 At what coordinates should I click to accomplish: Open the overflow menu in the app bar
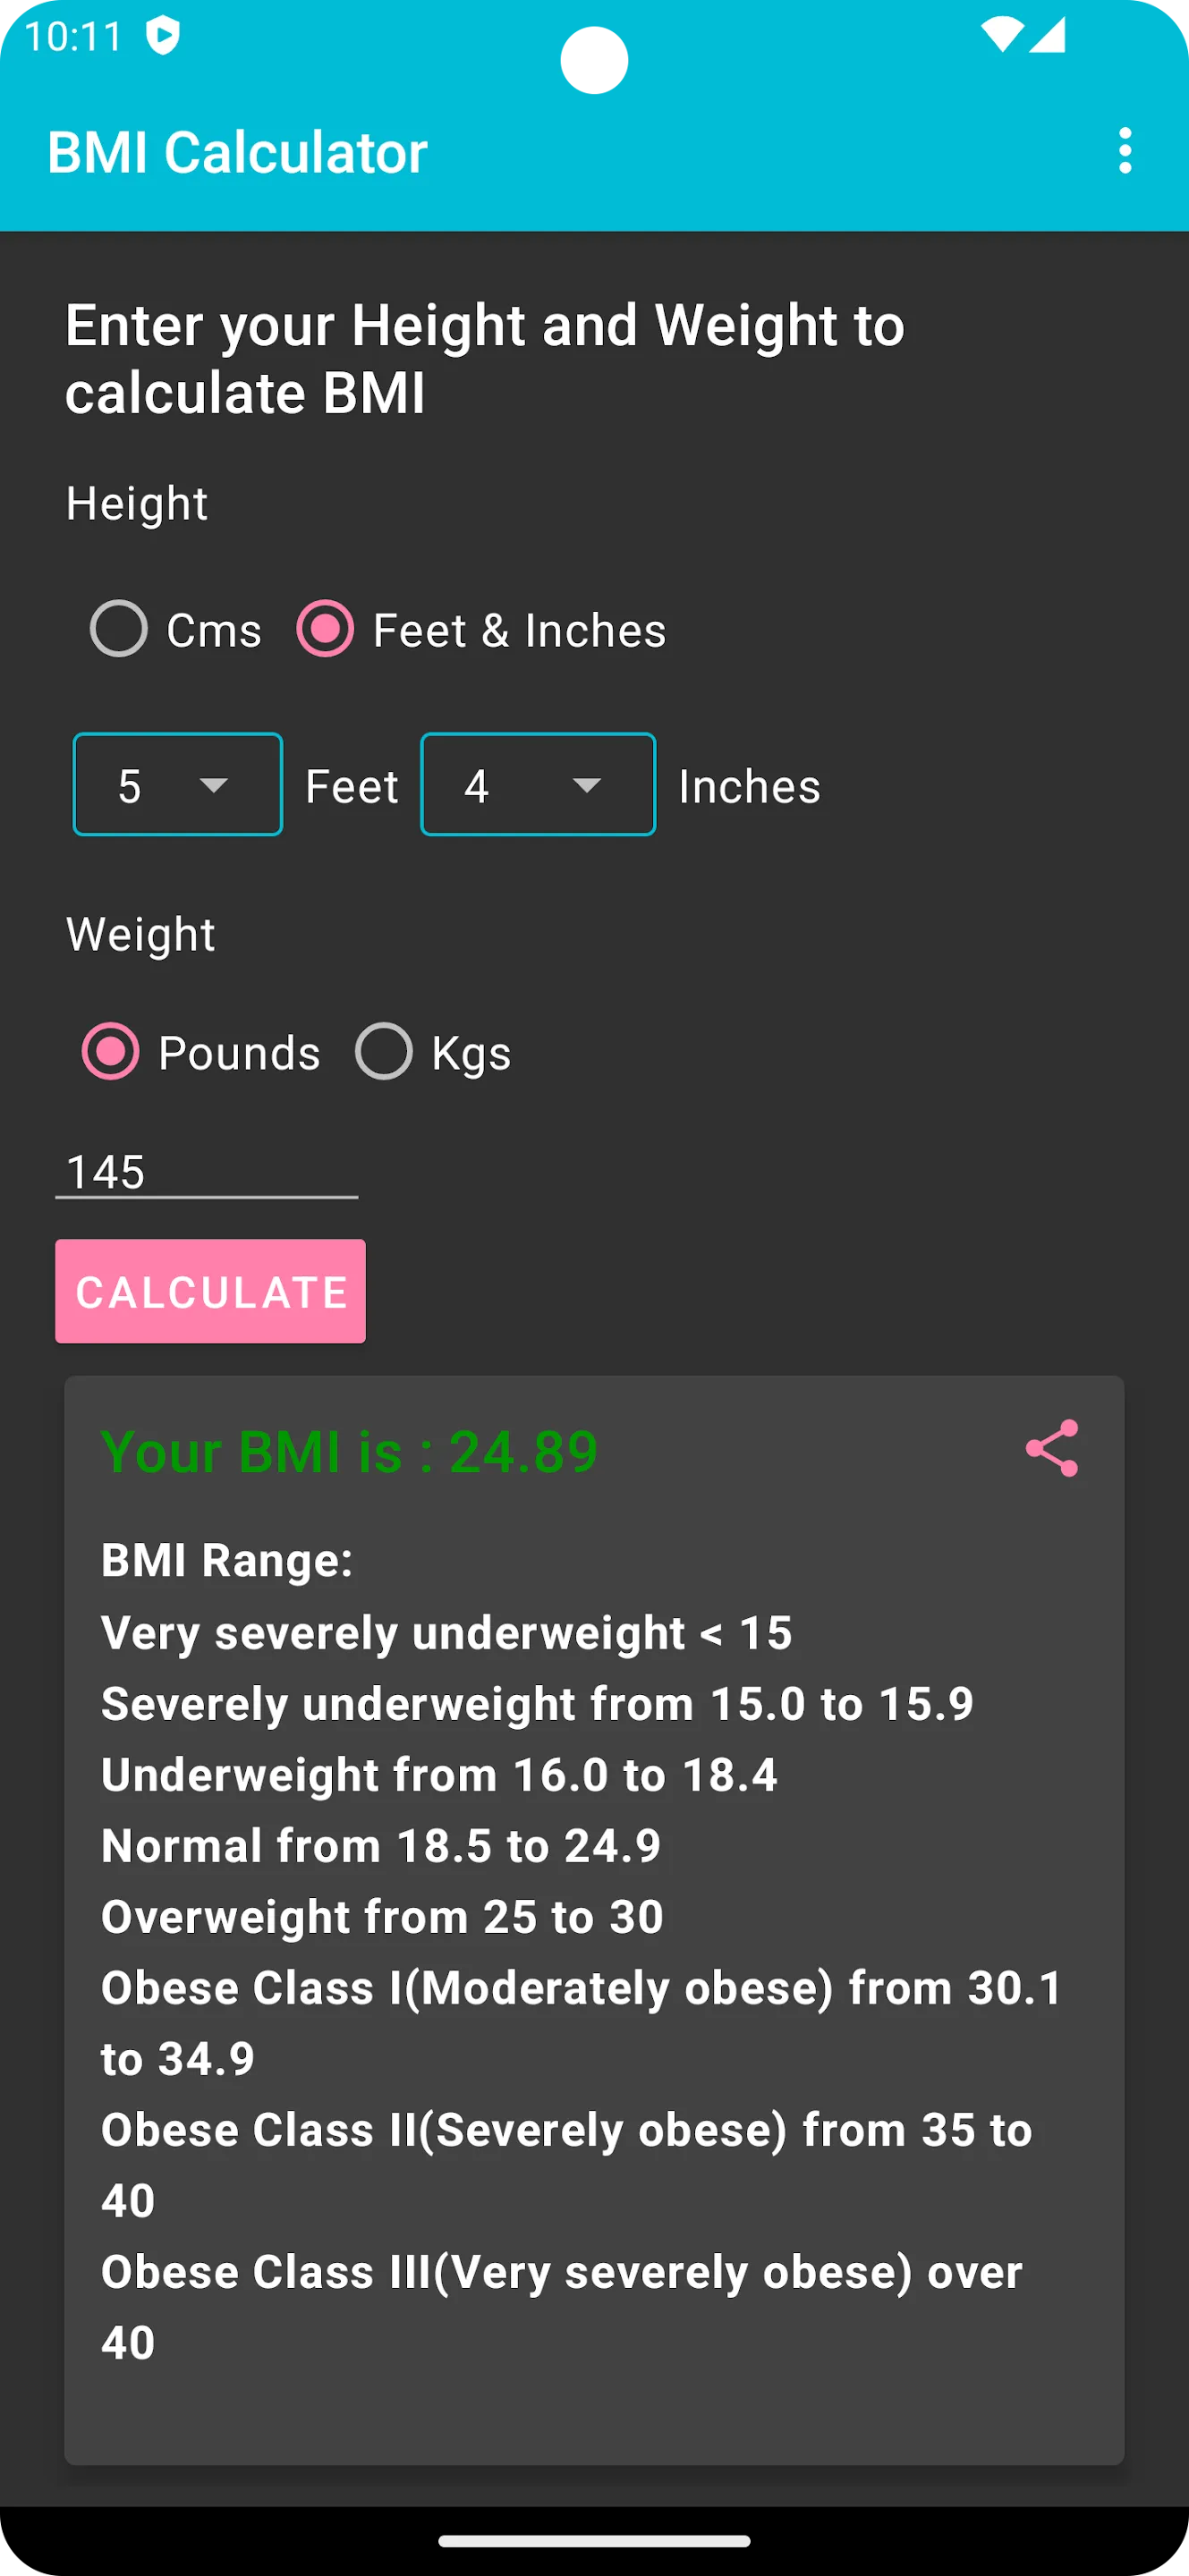click(1126, 152)
